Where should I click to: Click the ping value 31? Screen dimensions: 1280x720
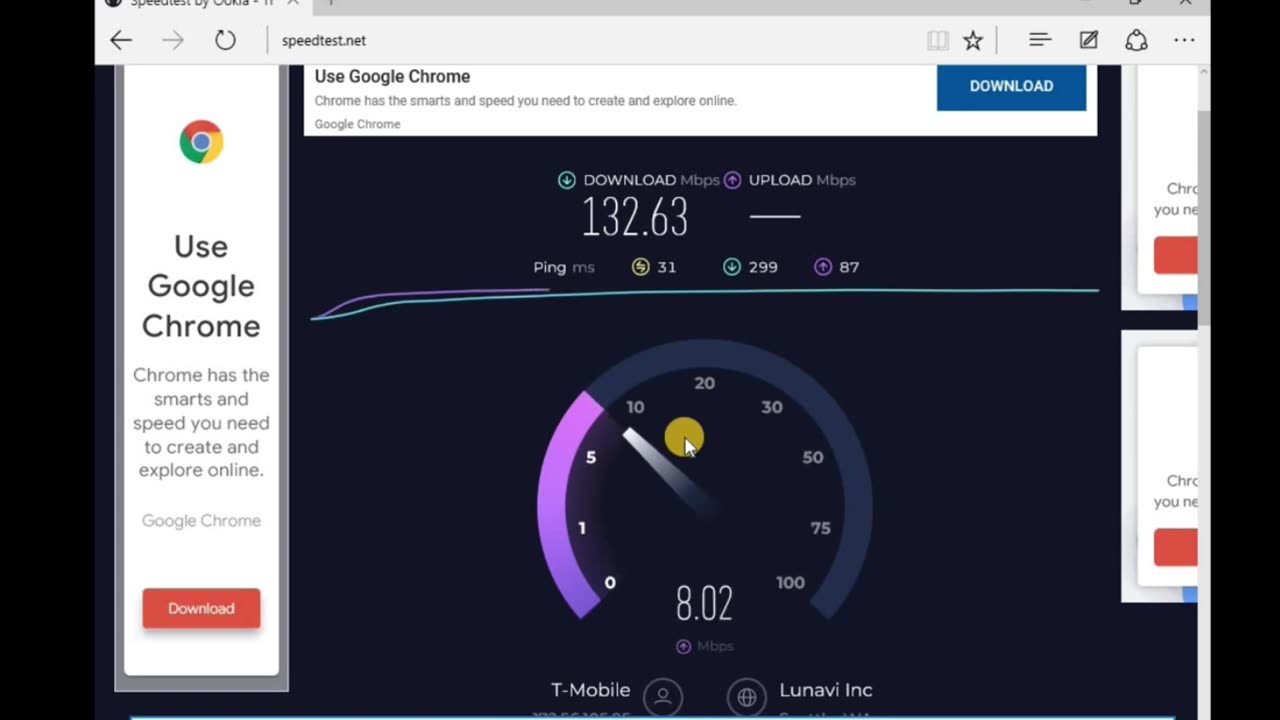click(667, 267)
